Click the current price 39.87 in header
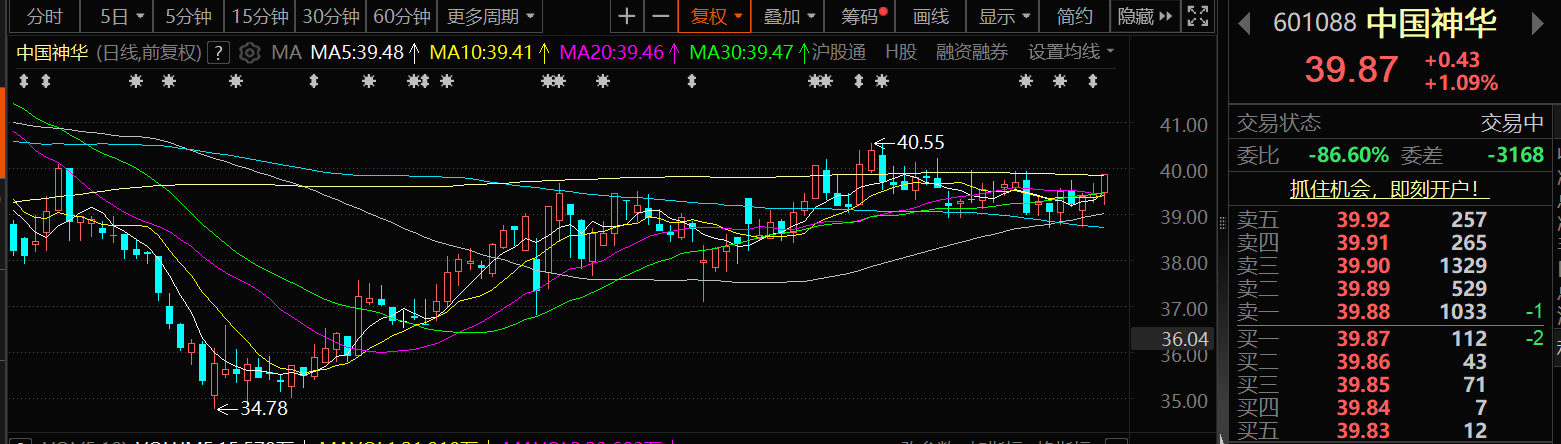This screenshot has width=1561, height=444. tap(1350, 70)
